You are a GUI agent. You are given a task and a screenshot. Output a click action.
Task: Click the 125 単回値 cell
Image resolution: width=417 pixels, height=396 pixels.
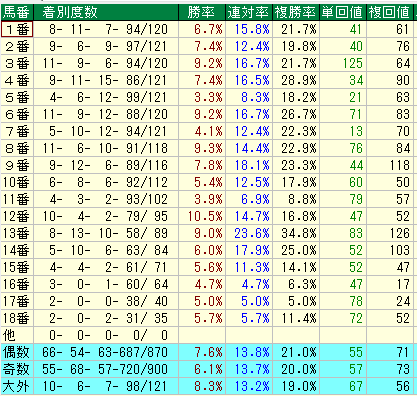(343, 63)
